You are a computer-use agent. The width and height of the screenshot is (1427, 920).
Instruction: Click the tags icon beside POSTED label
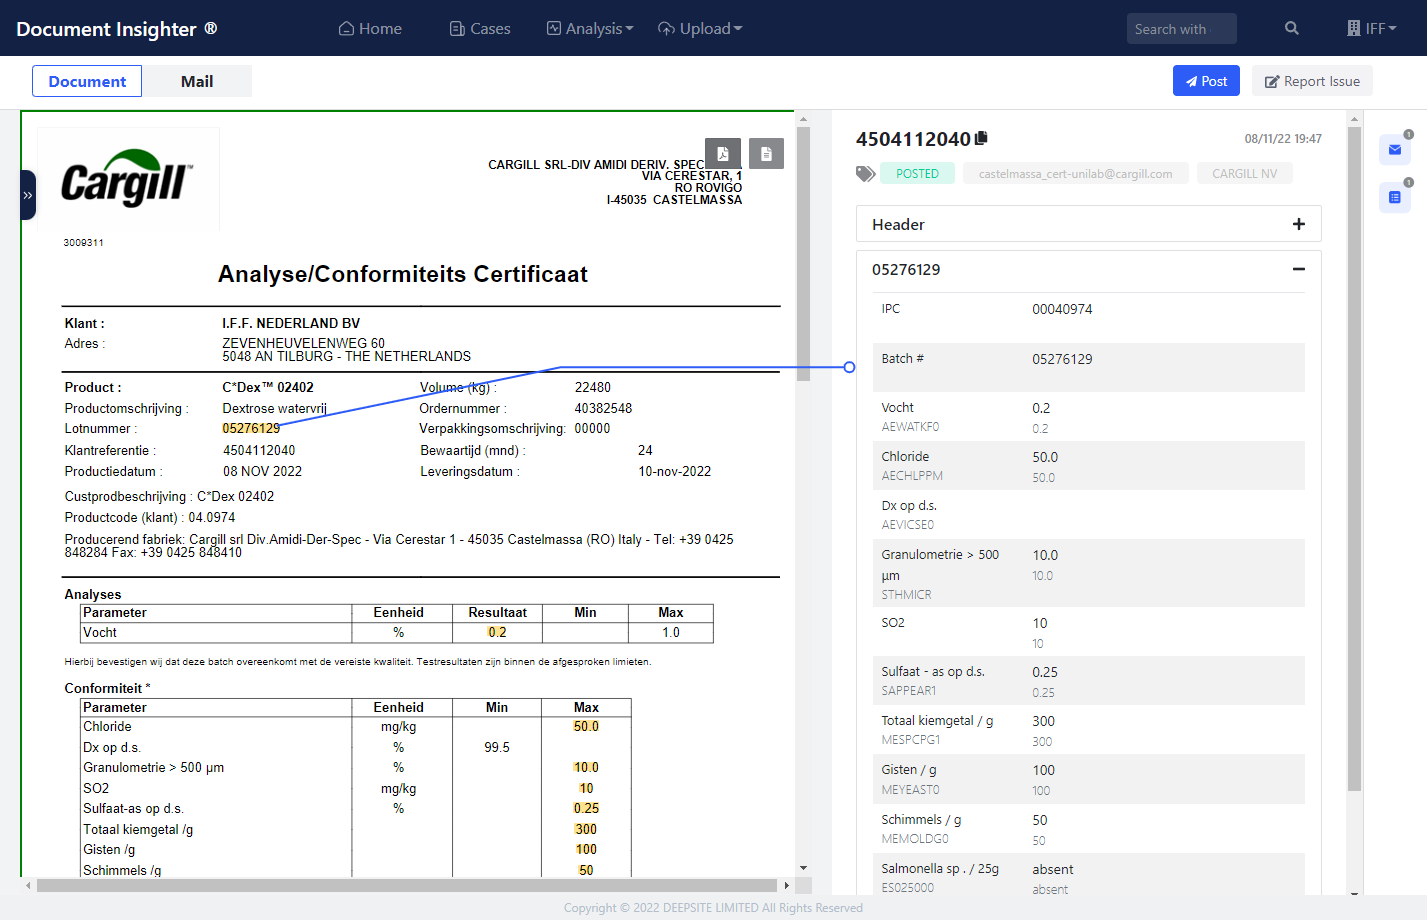pyautogui.click(x=865, y=174)
